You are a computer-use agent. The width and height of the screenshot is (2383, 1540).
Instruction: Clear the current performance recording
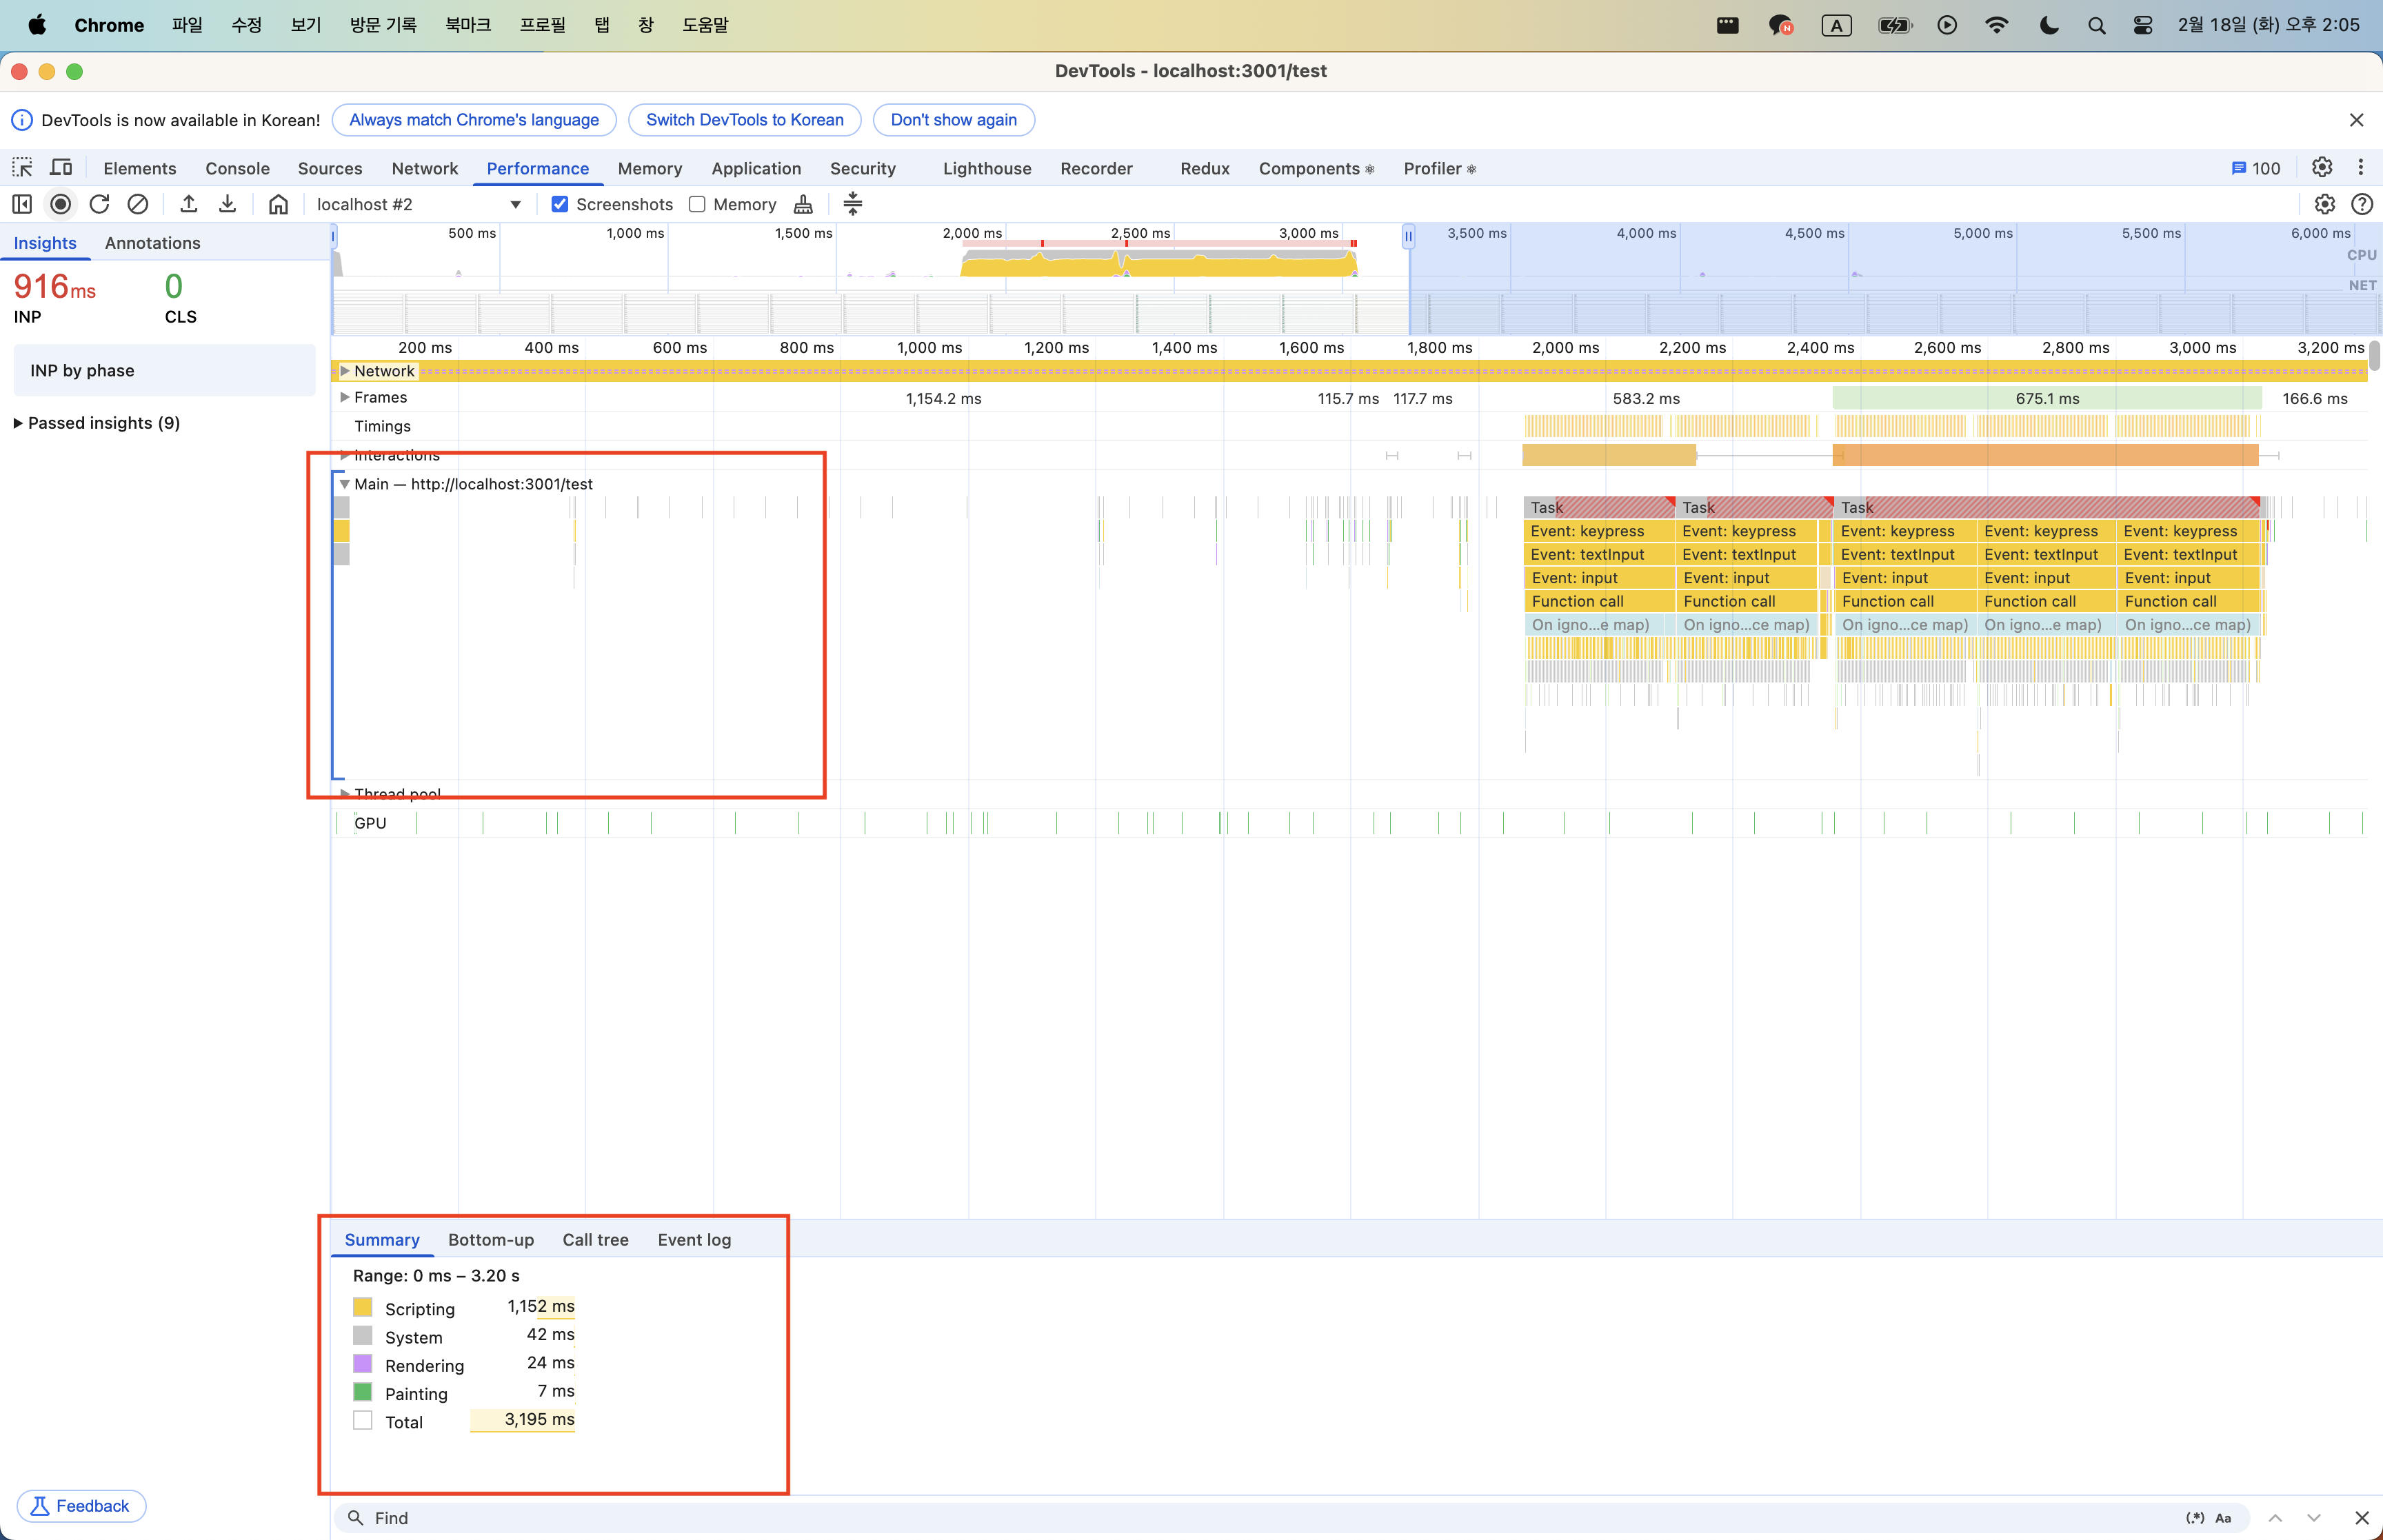(x=138, y=204)
